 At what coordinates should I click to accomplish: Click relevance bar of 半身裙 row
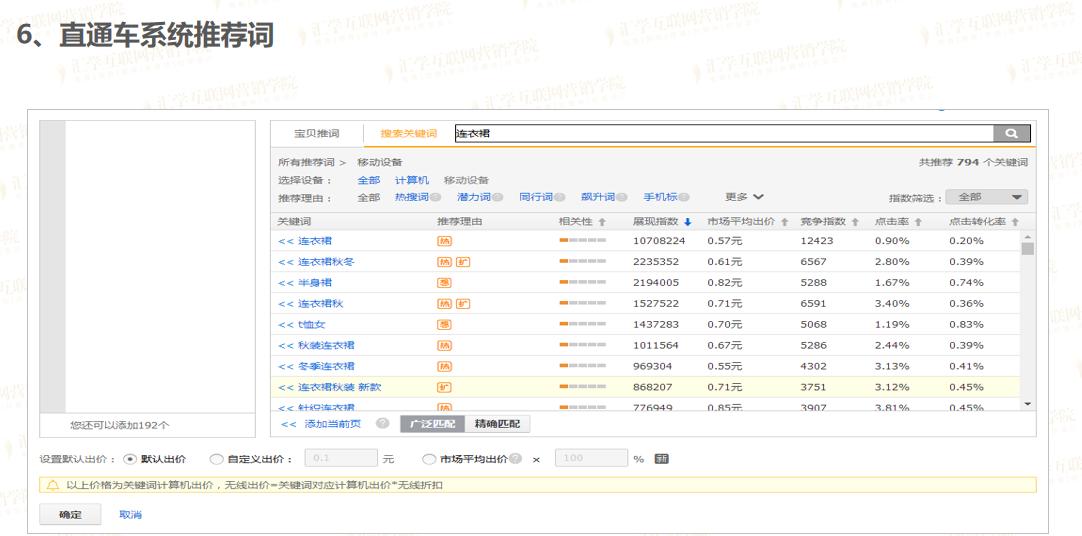tap(582, 283)
